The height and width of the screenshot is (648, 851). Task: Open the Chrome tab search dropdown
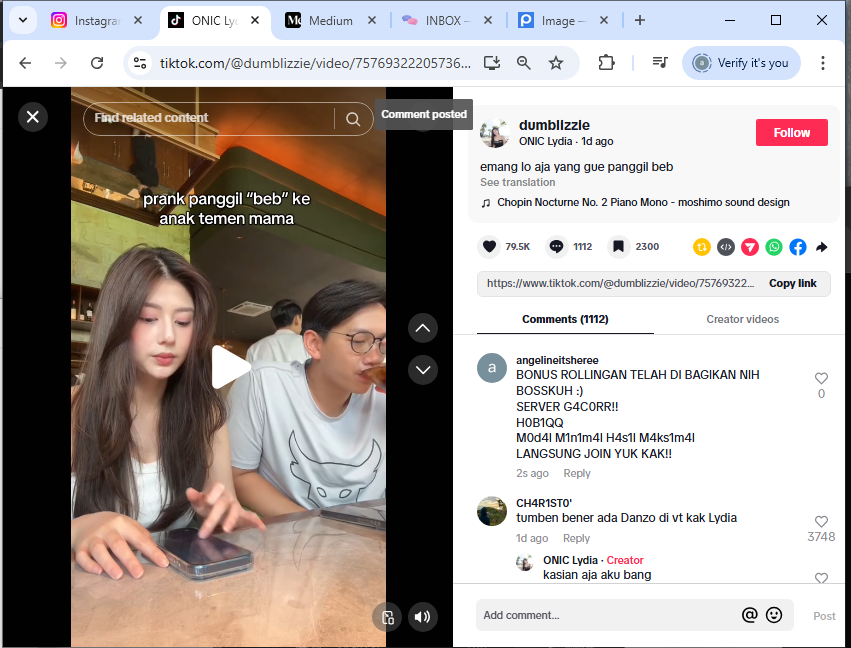pyautogui.click(x=23, y=21)
